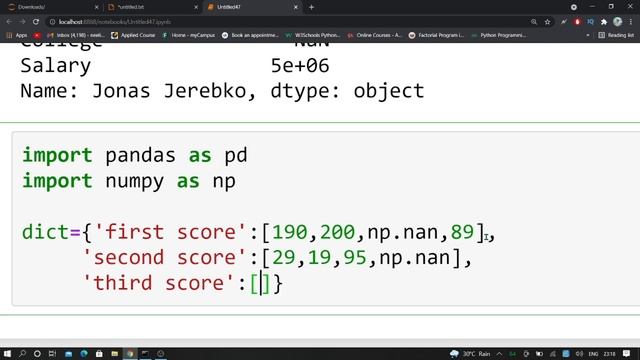640x360 pixels.
Task: Open the Windows notification center
Action: click(627, 353)
